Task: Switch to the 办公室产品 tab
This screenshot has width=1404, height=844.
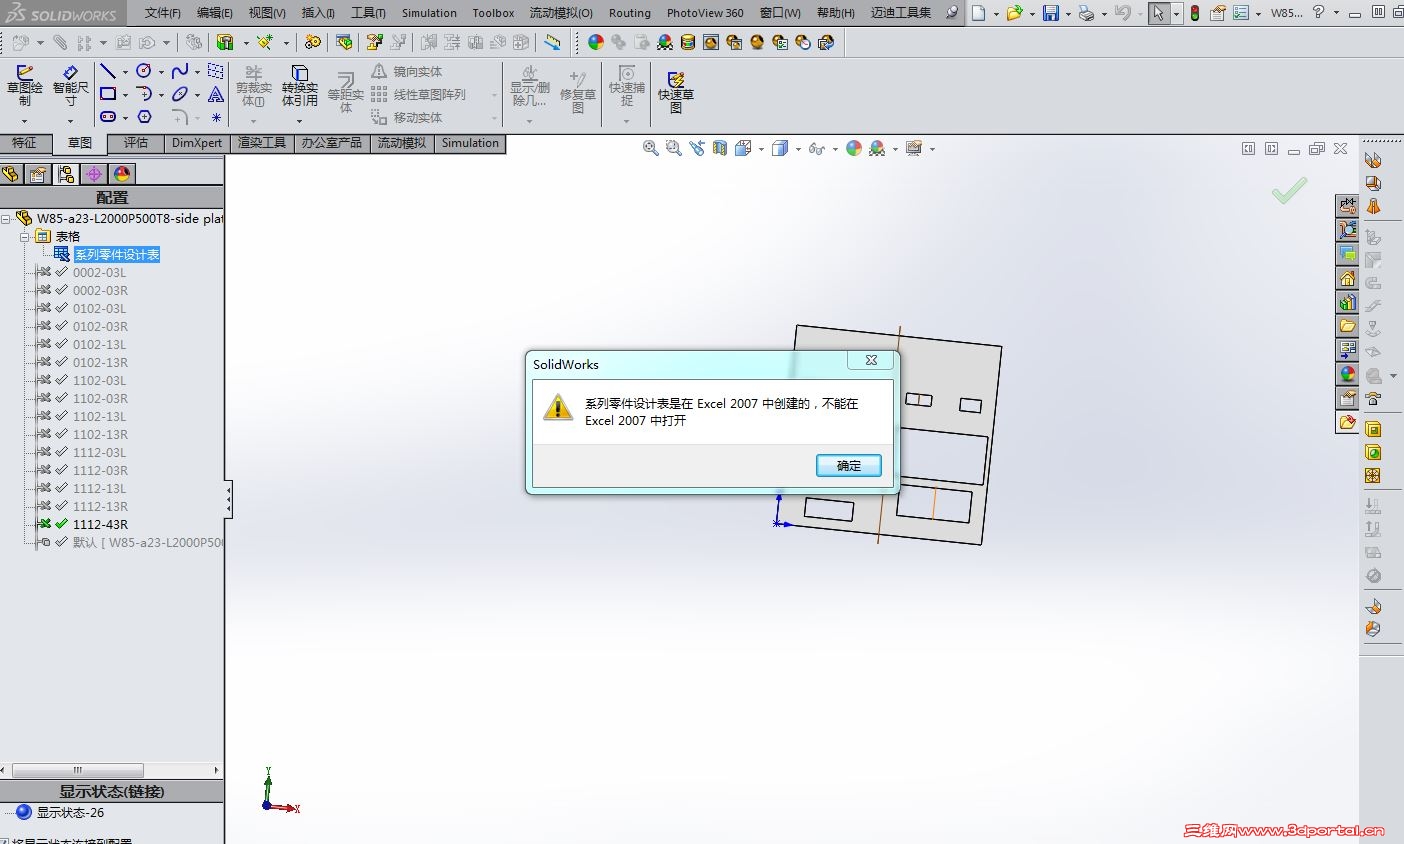Action: pos(332,143)
